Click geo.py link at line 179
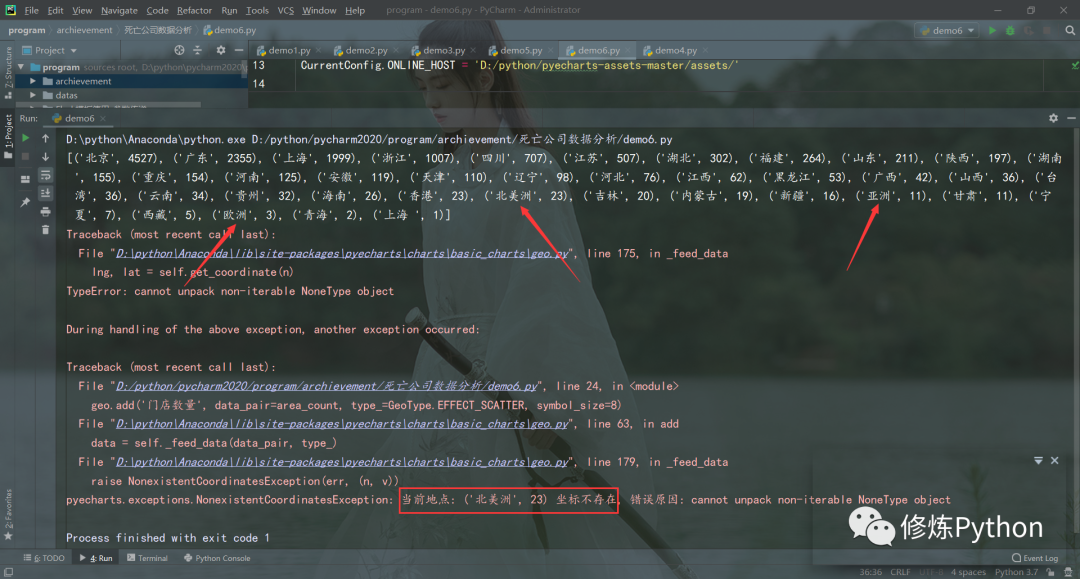The width and height of the screenshot is (1080, 579). click(342, 462)
